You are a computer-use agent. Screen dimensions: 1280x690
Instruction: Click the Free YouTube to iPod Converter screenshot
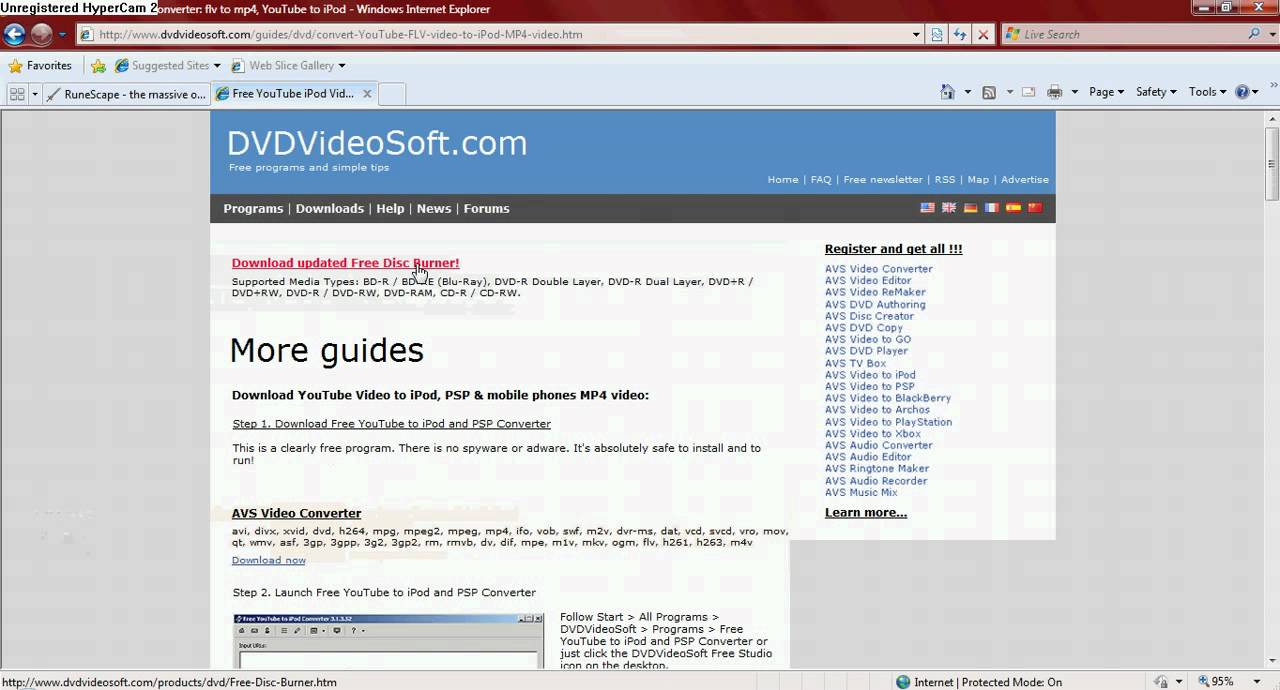pyautogui.click(x=389, y=642)
